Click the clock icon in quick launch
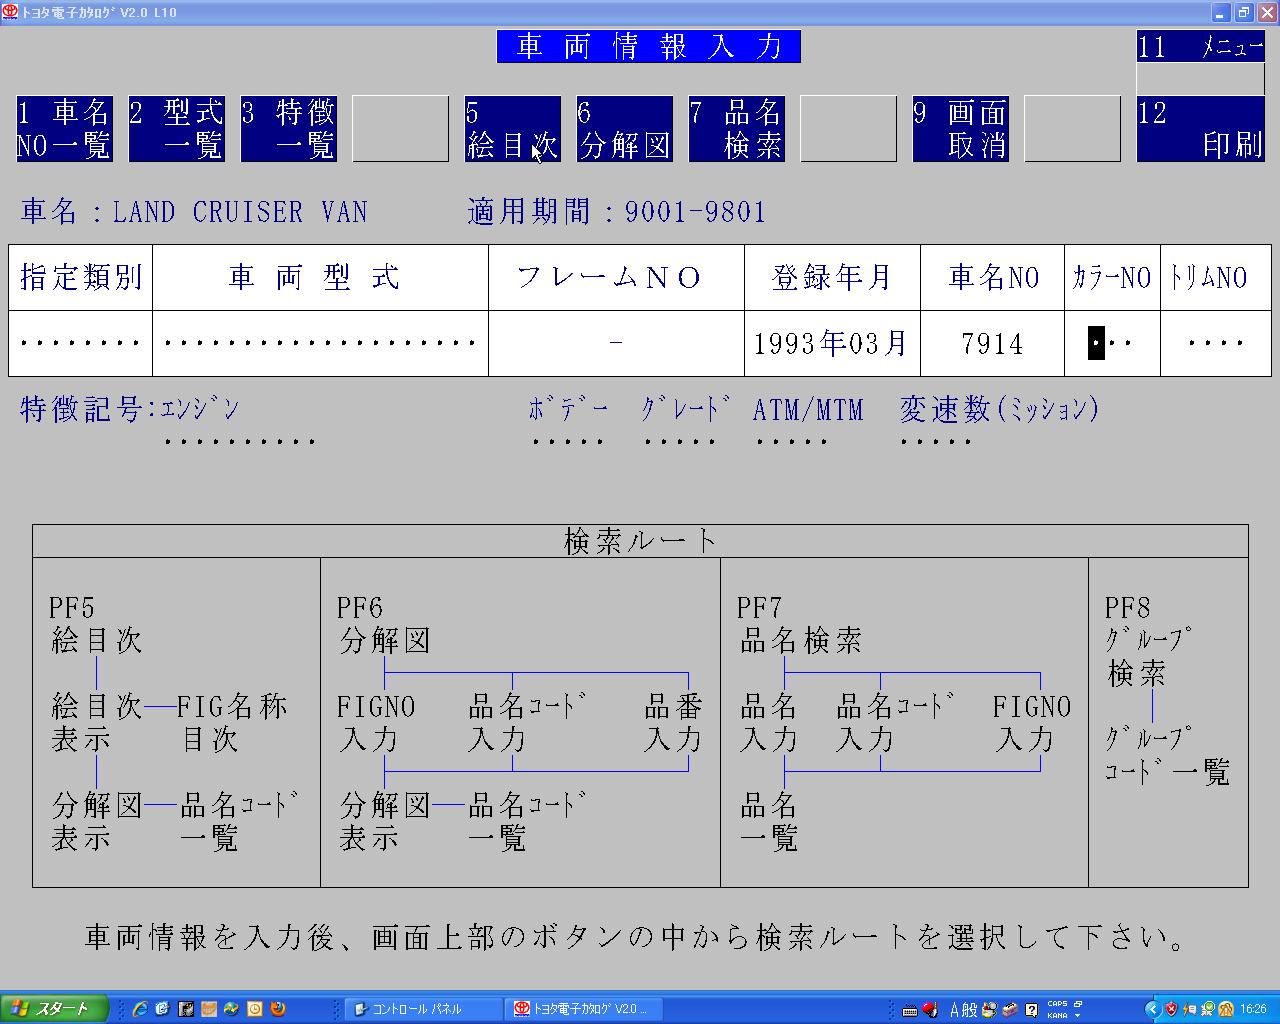 (255, 1009)
